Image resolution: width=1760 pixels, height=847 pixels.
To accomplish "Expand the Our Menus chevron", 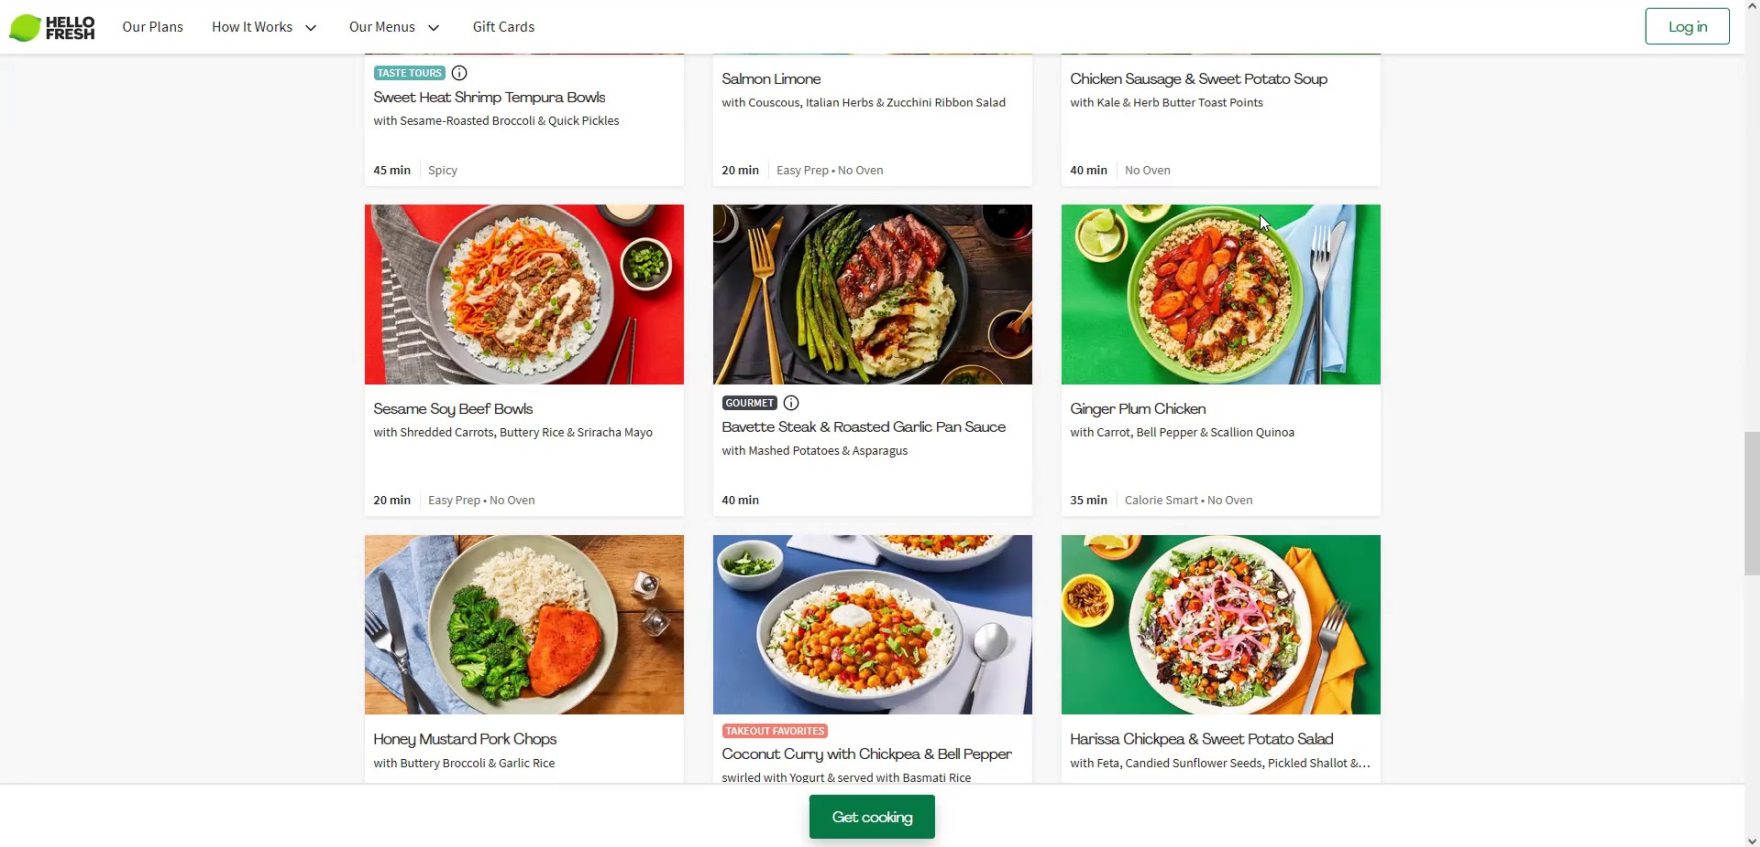I will pyautogui.click(x=433, y=28).
